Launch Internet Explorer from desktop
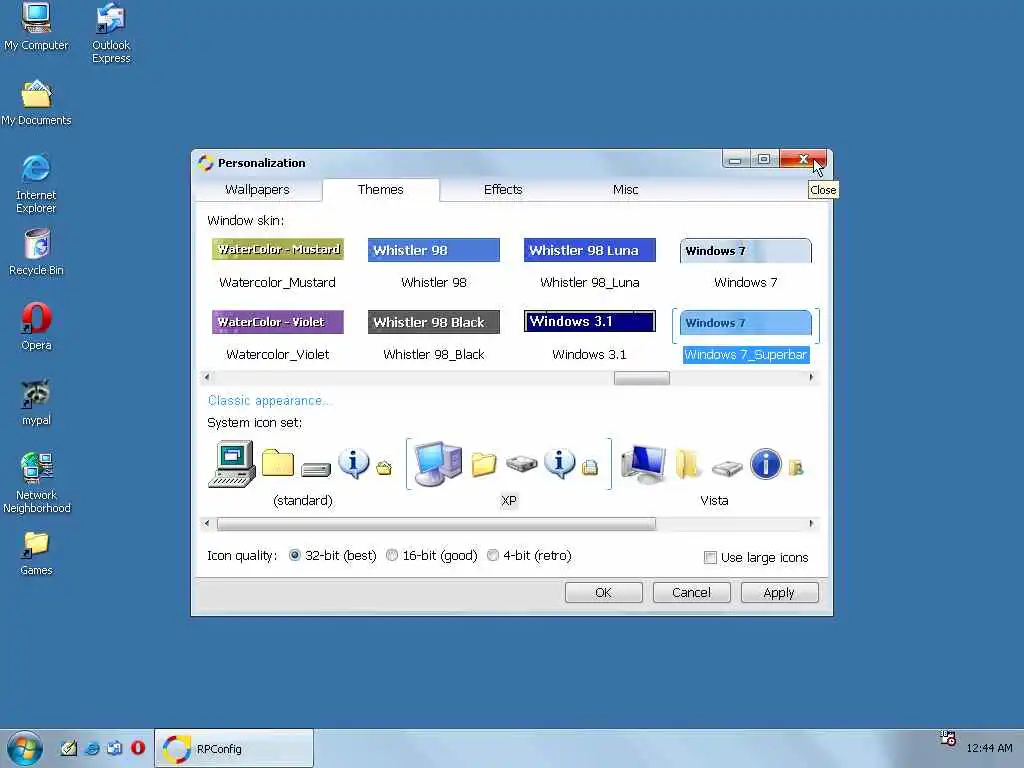 pyautogui.click(x=36, y=184)
